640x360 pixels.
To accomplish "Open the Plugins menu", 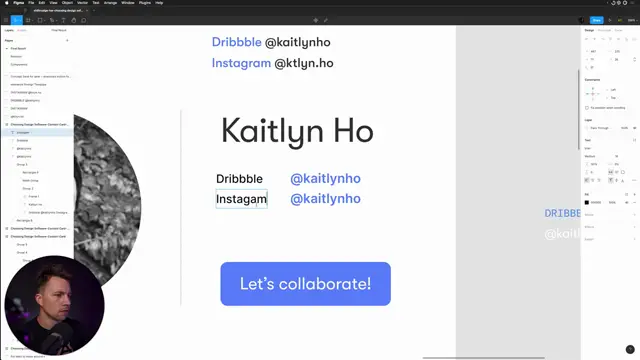I will [144, 2].
